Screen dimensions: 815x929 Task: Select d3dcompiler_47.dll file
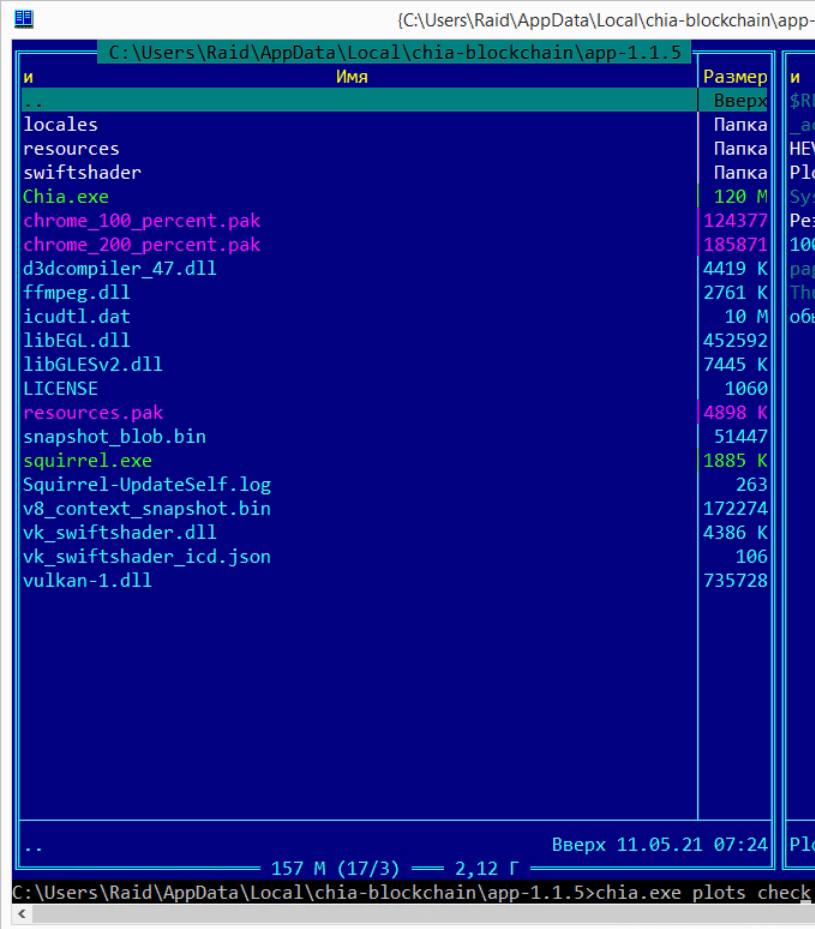120,268
